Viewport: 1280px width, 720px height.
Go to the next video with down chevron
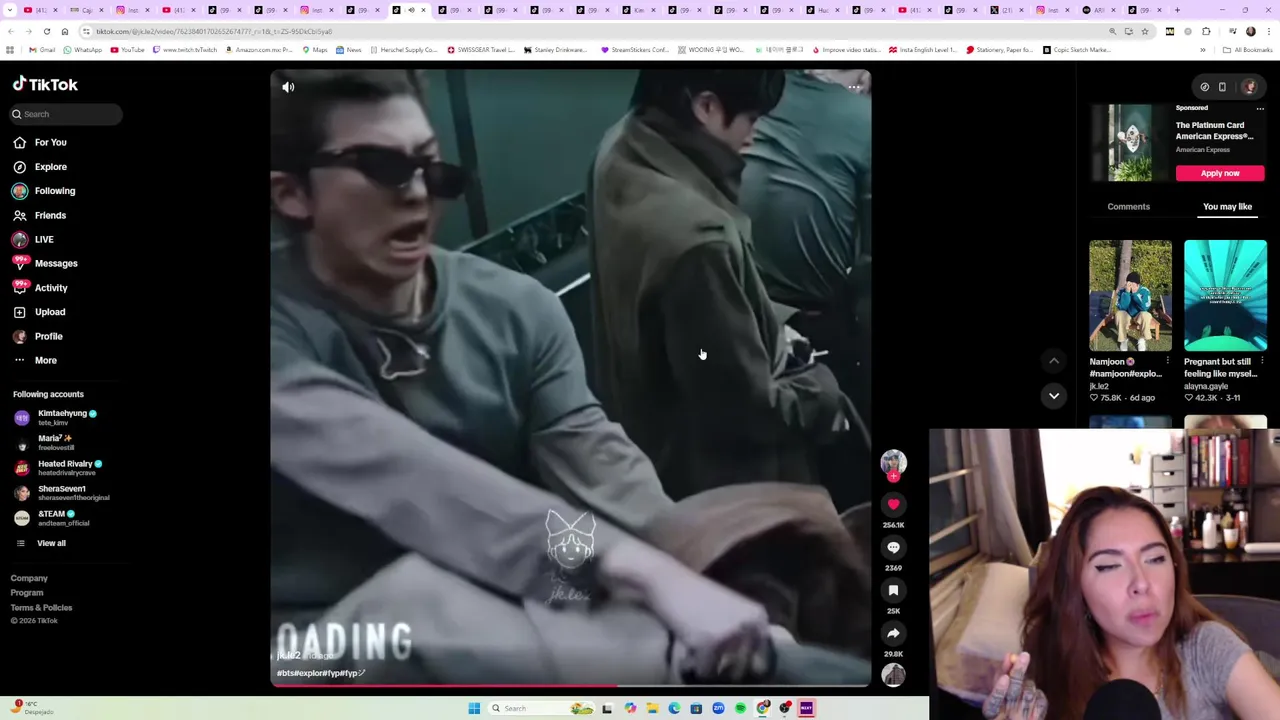[x=1054, y=396]
